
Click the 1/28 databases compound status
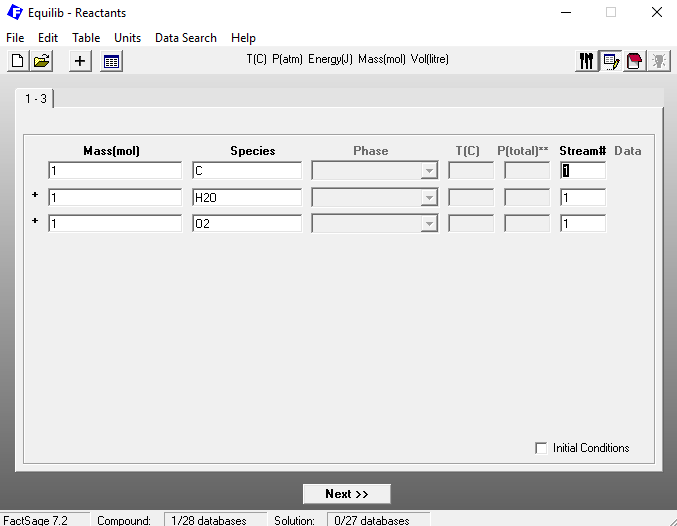pyautogui.click(x=215, y=520)
